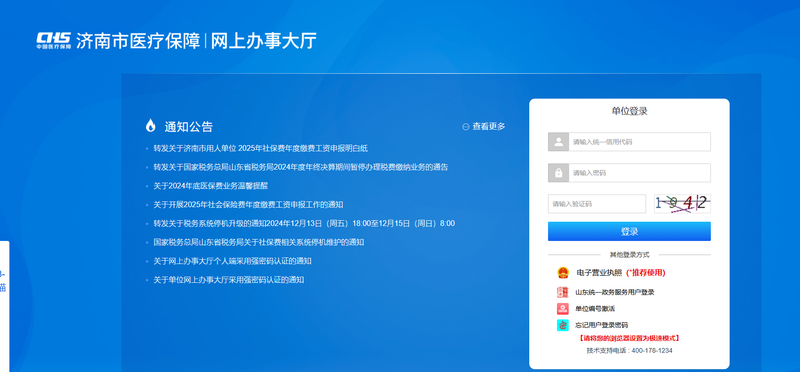Open notice 关于开展2025年社会保险费年度缴费工资申报工作的通知

click(248, 205)
